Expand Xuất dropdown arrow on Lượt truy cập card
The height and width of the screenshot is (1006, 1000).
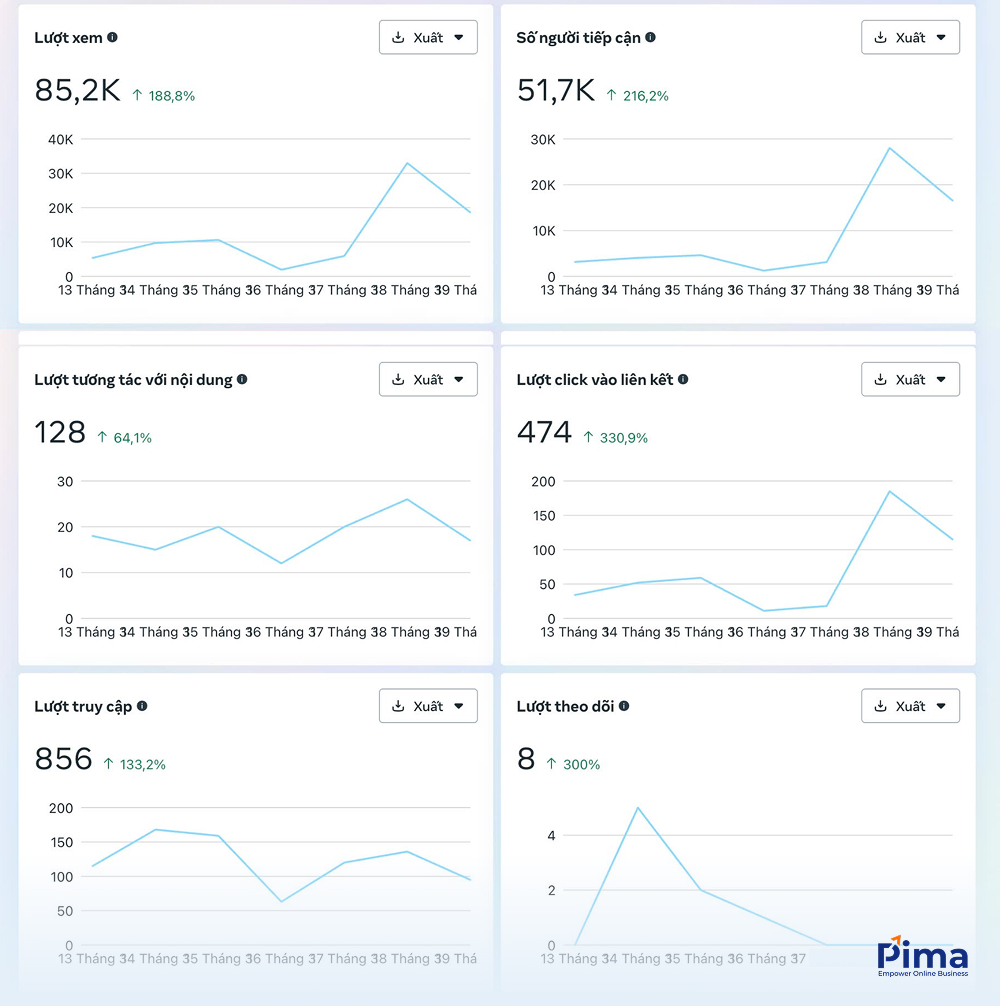point(459,706)
